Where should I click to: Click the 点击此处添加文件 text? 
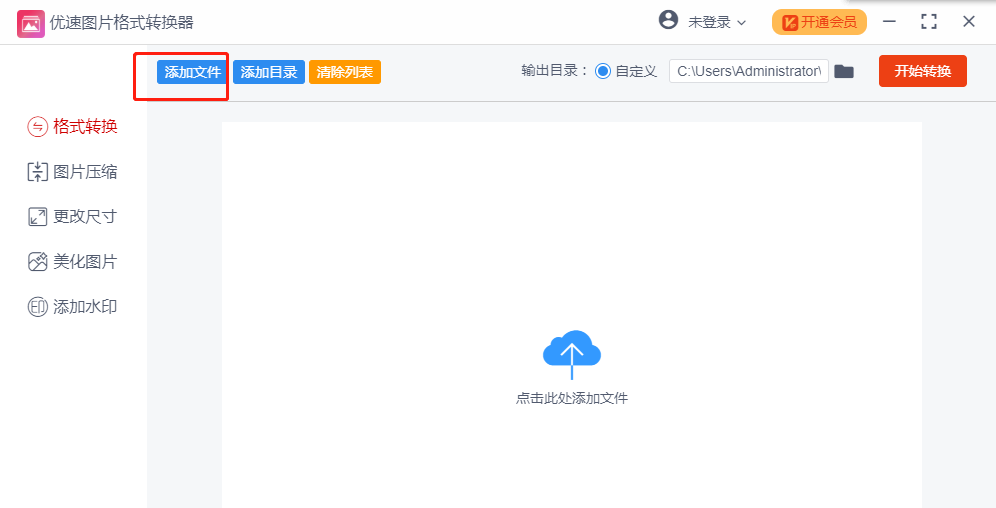pyautogui.click(x=572, y=398)
